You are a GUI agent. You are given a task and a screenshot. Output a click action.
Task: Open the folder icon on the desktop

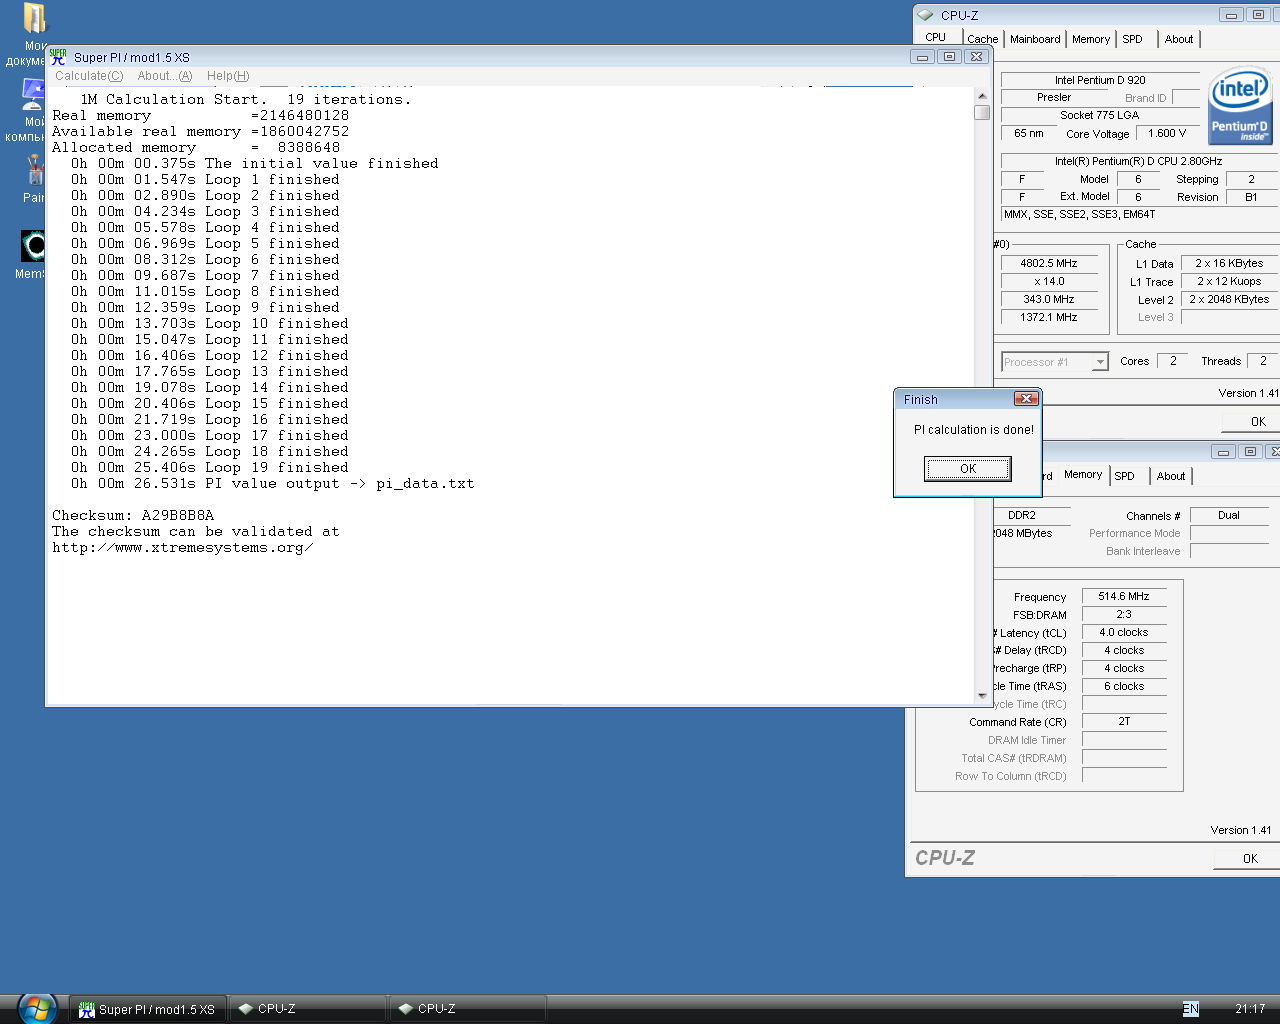click(x=34, y=19)
